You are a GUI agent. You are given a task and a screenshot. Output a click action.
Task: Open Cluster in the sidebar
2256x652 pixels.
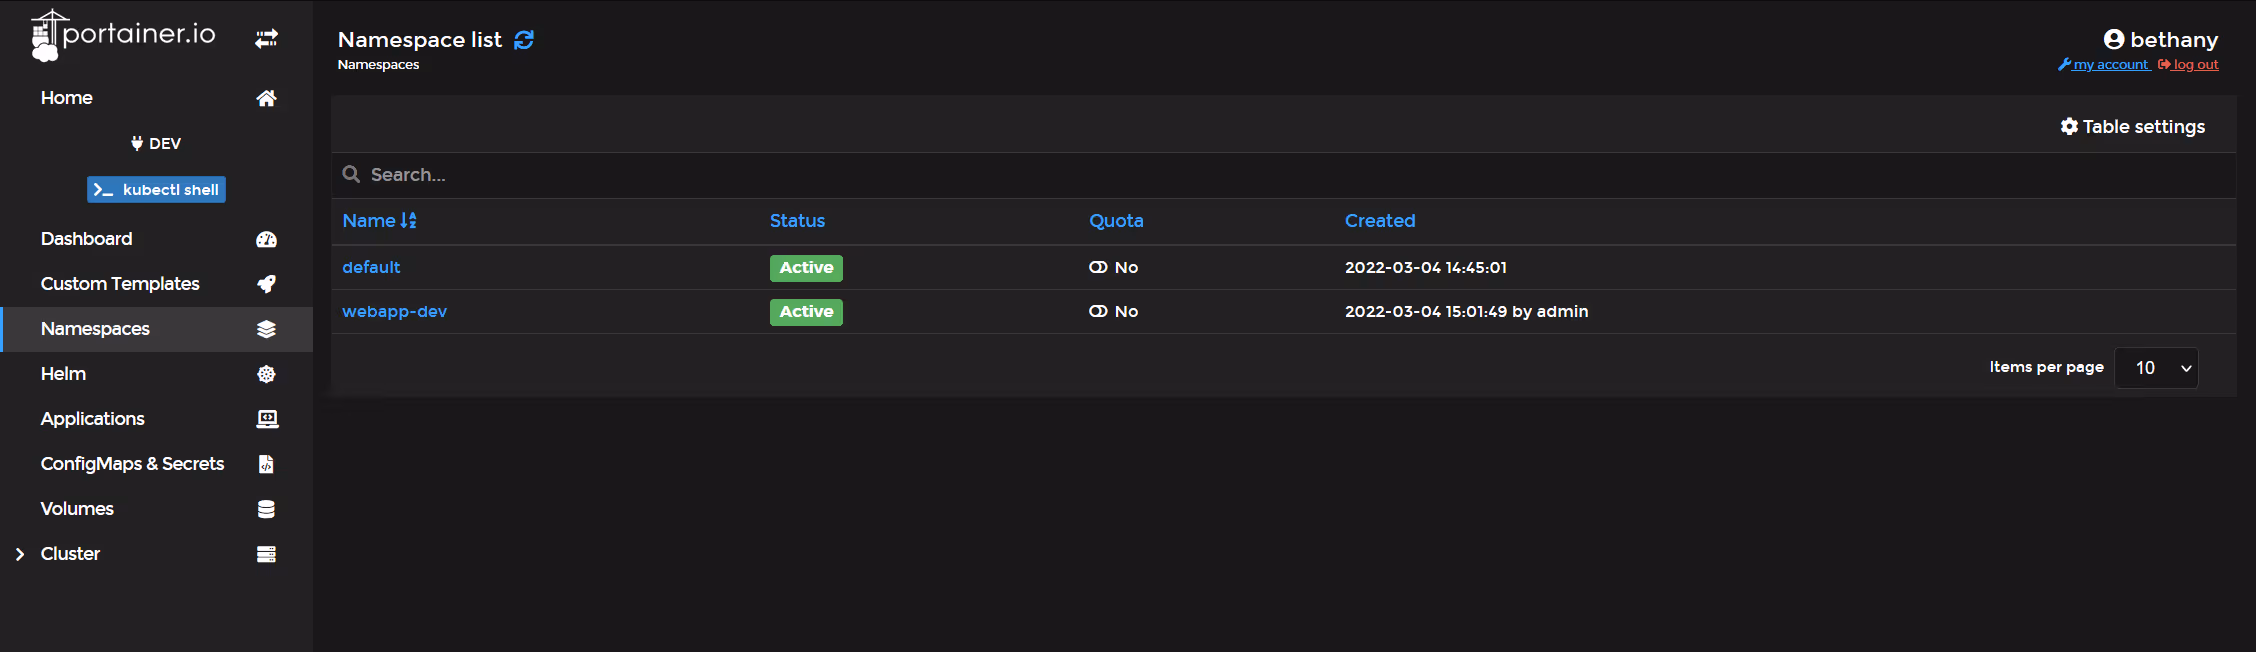click(70, 554)
